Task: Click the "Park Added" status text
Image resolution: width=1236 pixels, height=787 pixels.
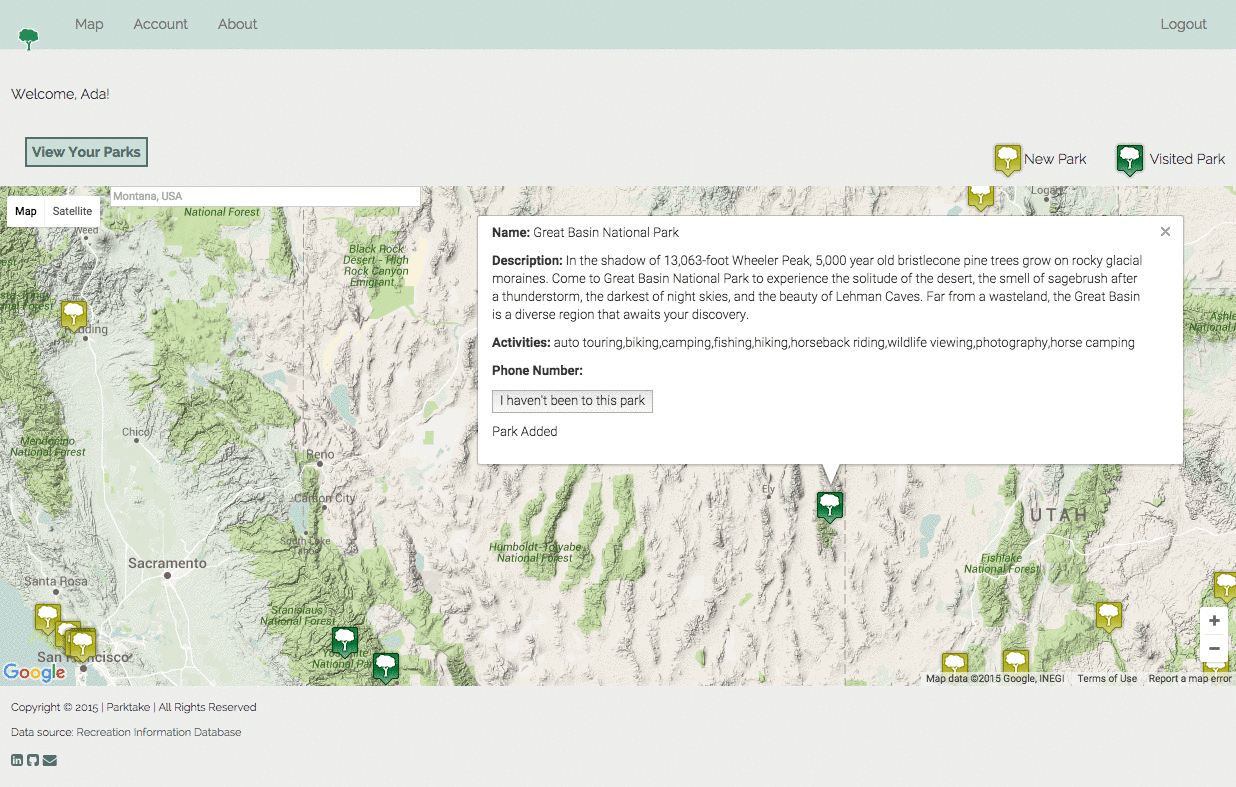Action: coord(525,432)
